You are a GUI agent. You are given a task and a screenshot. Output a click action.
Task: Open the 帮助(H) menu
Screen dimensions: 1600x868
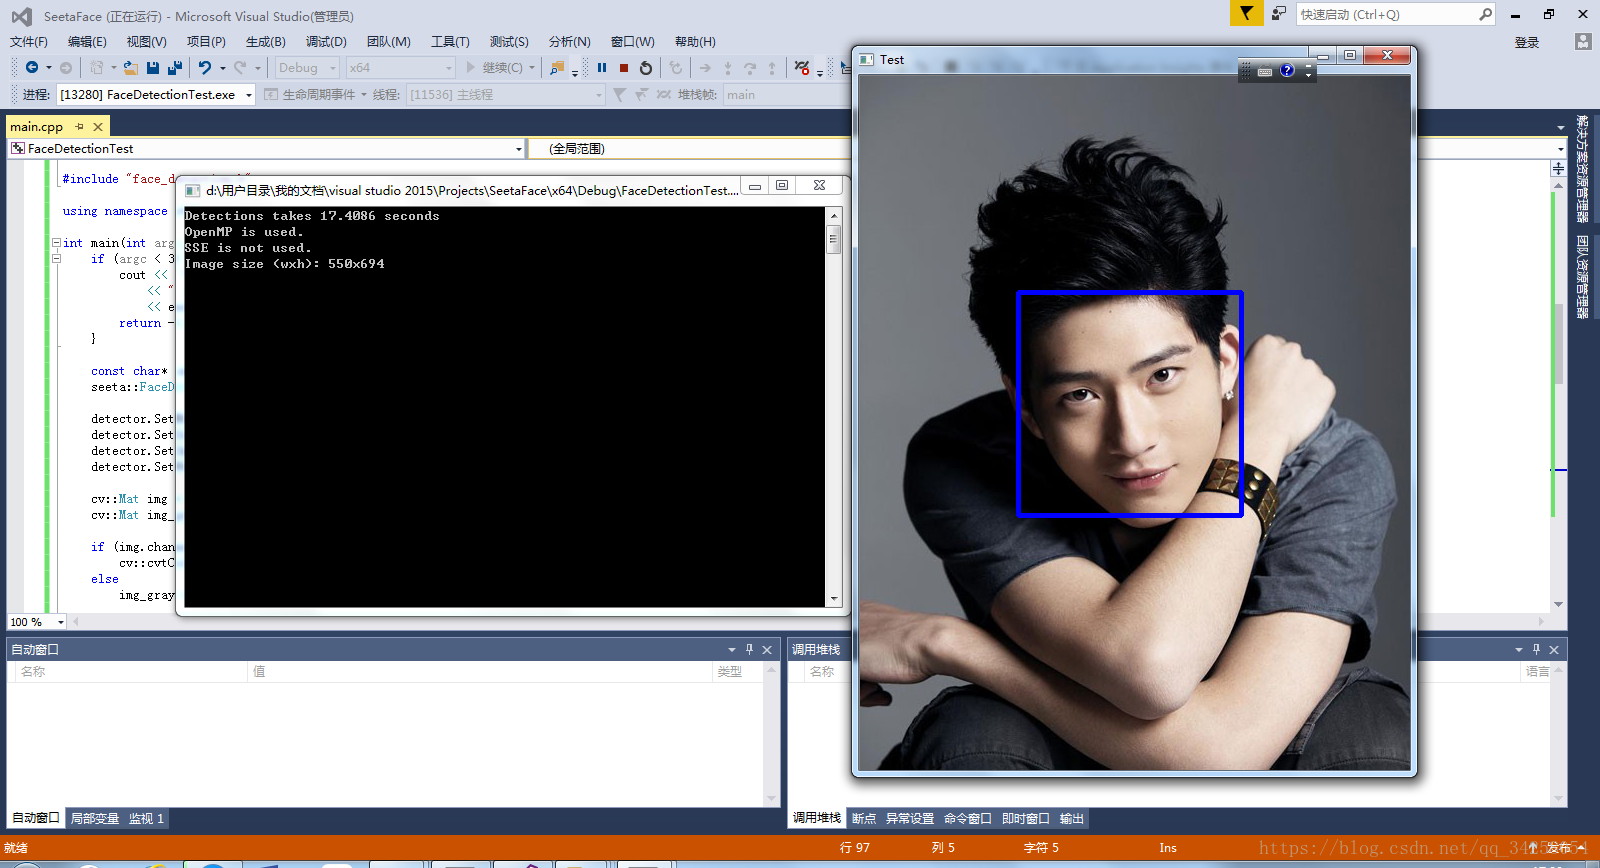(x=695, y=42)
